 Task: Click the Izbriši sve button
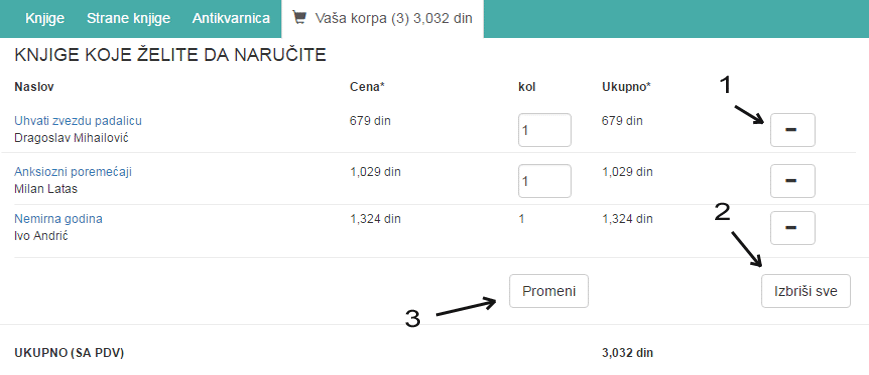tap(806, 291)
